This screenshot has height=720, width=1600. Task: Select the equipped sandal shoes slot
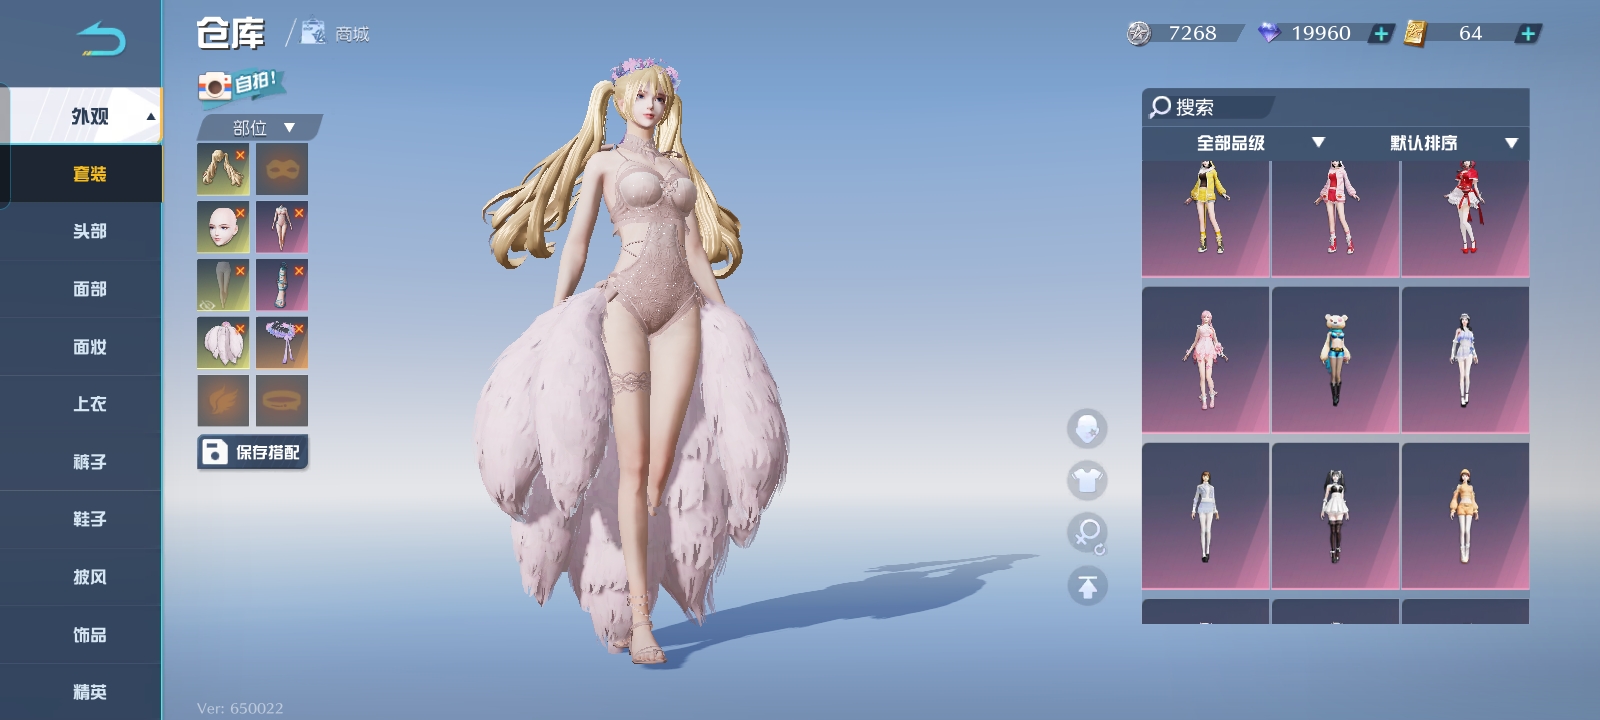pos(282,284)
